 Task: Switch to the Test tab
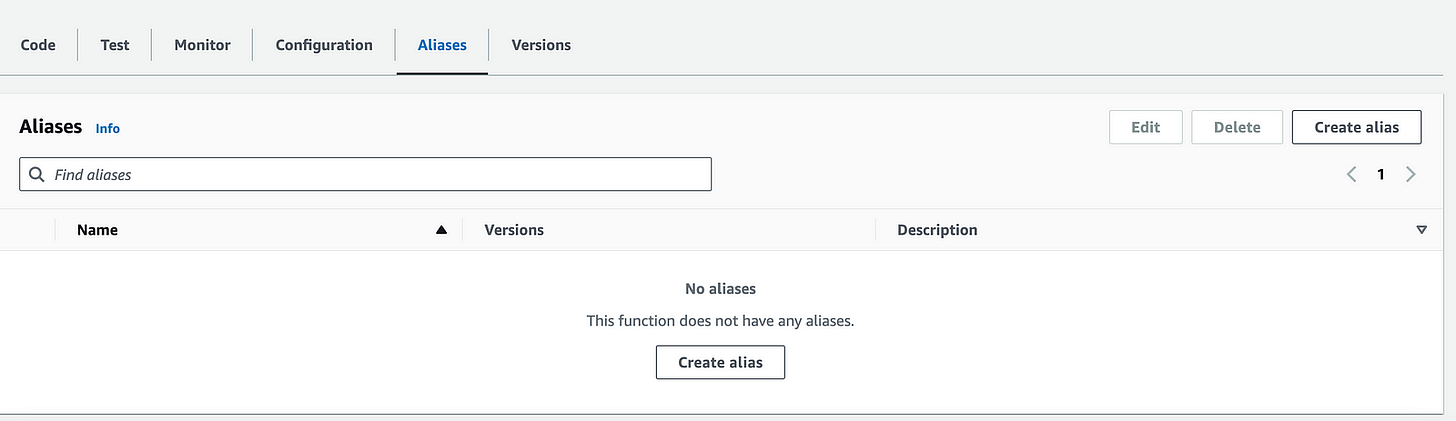pyautogui.click(x=115, y=45)
